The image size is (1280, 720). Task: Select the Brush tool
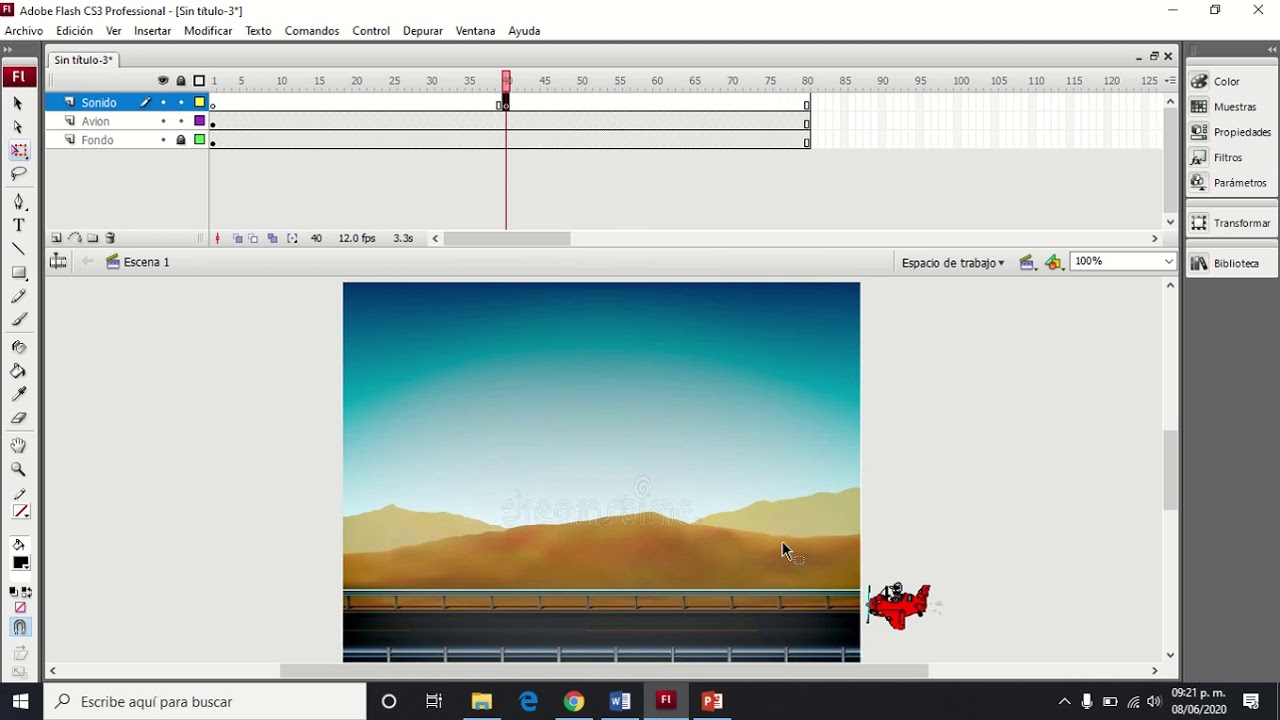click(x=18, y=319)
